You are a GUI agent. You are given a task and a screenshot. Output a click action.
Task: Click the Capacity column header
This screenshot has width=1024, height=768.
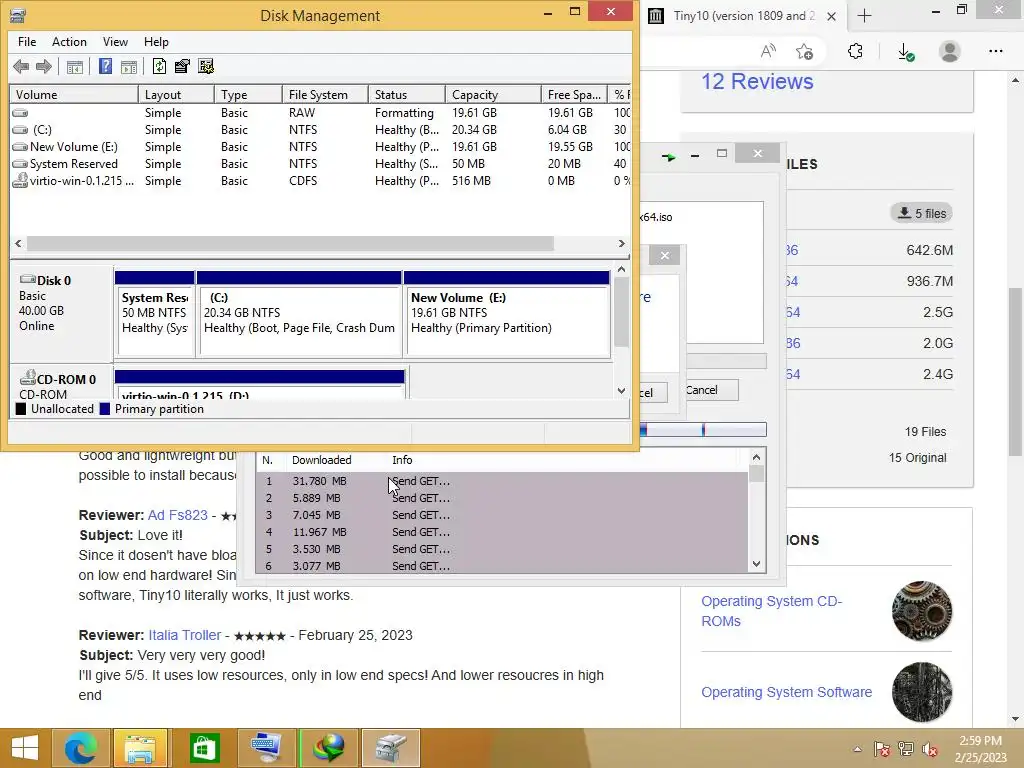point(493,95)
